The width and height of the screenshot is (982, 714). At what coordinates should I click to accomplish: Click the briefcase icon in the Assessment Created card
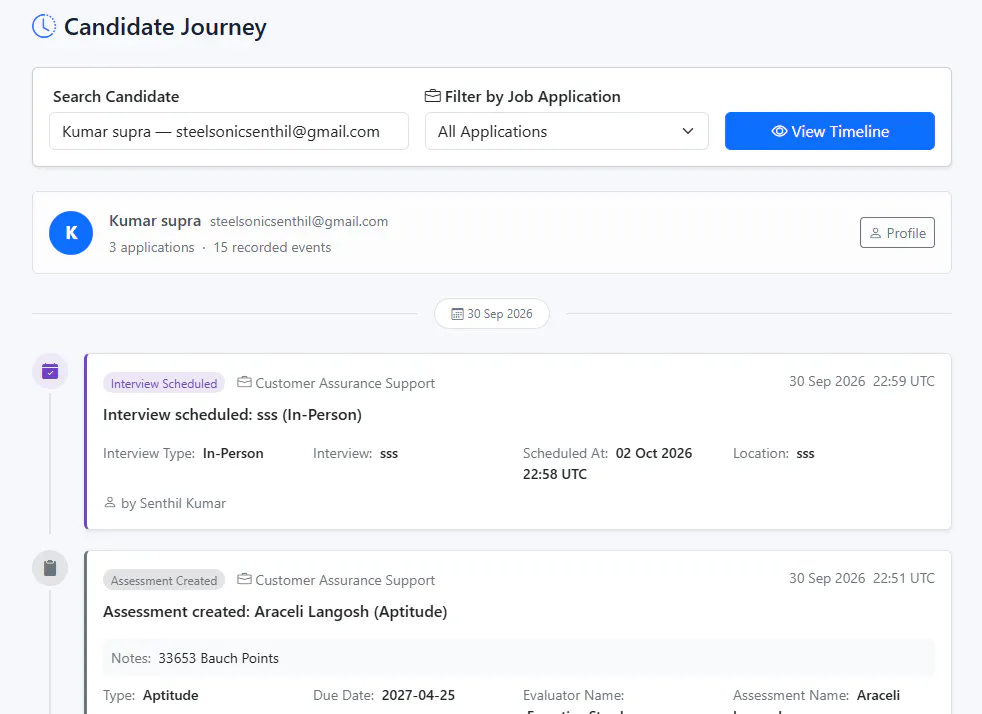(244, 580)
